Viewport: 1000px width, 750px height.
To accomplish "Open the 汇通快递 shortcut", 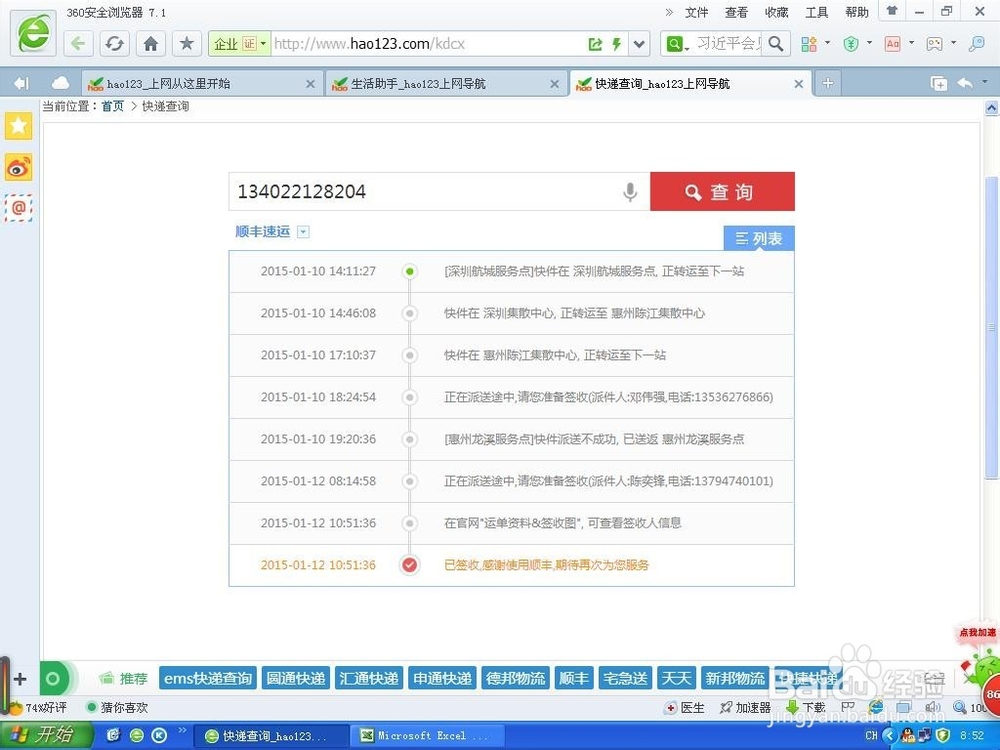I will [x=369, y=678].
